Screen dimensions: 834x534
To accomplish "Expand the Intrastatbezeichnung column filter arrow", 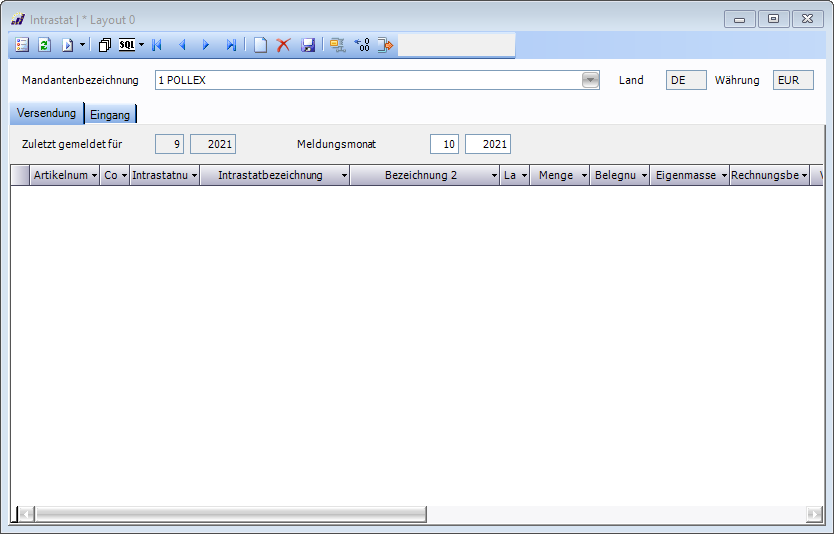I will tap(344, 176).
